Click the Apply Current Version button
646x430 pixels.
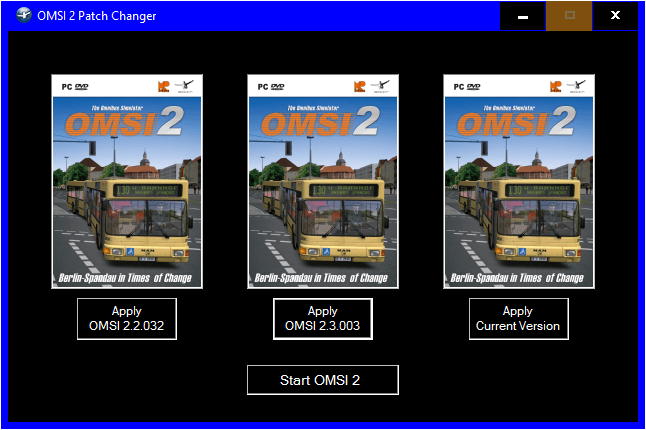tap(518, 319)
